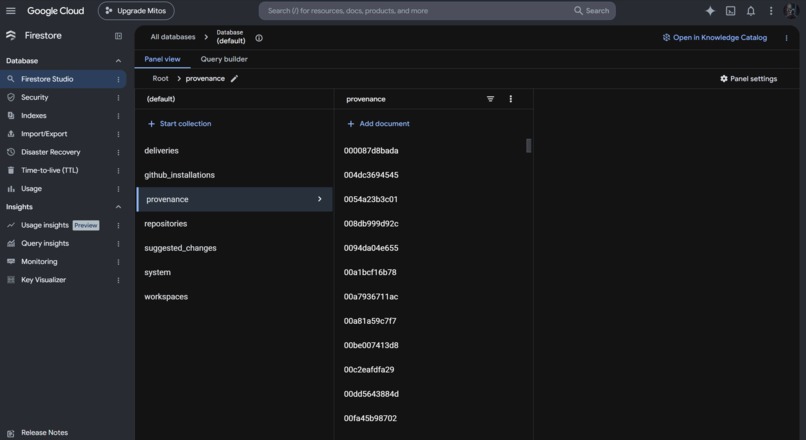The width and height of the screenshot is (806, 440).
Task: Select the repositories collection
Action: [x=234, y=224]
